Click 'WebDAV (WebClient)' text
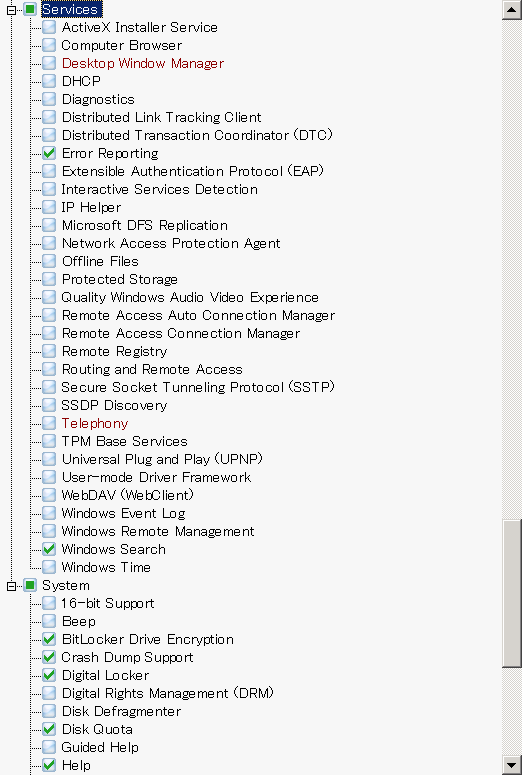The width and height of the screenshot is (522, 775). coord(128,495)
